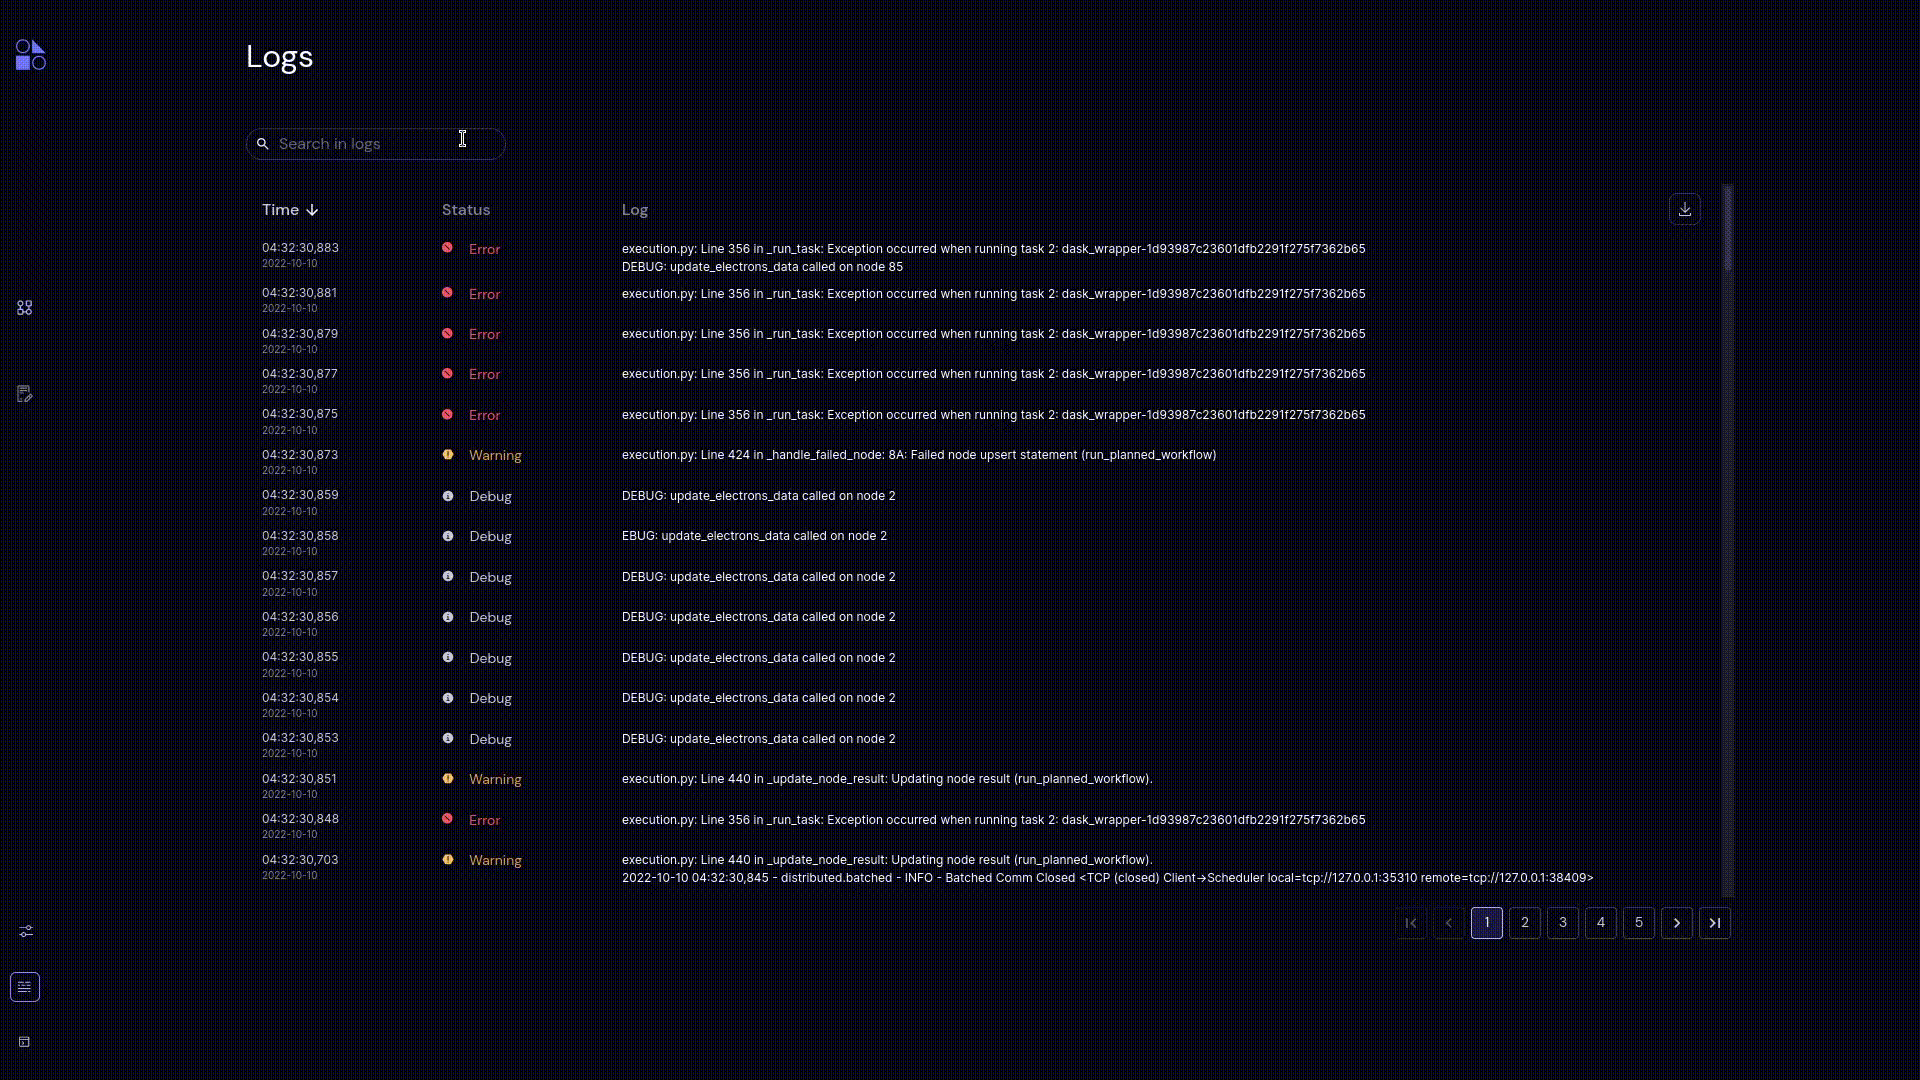Image resolution: width=1920 pixels, height=1080 pixels.
Task: Click the Time sort arrow
Action: 312,210
